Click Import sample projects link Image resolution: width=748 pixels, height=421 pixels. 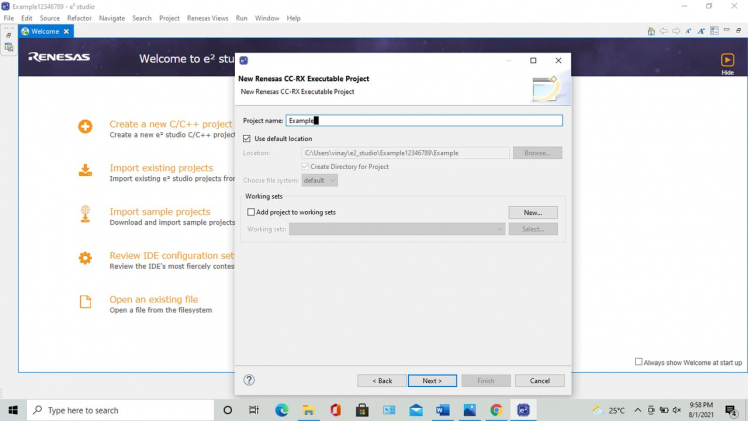pyautogui.click(x=160, y=212)
